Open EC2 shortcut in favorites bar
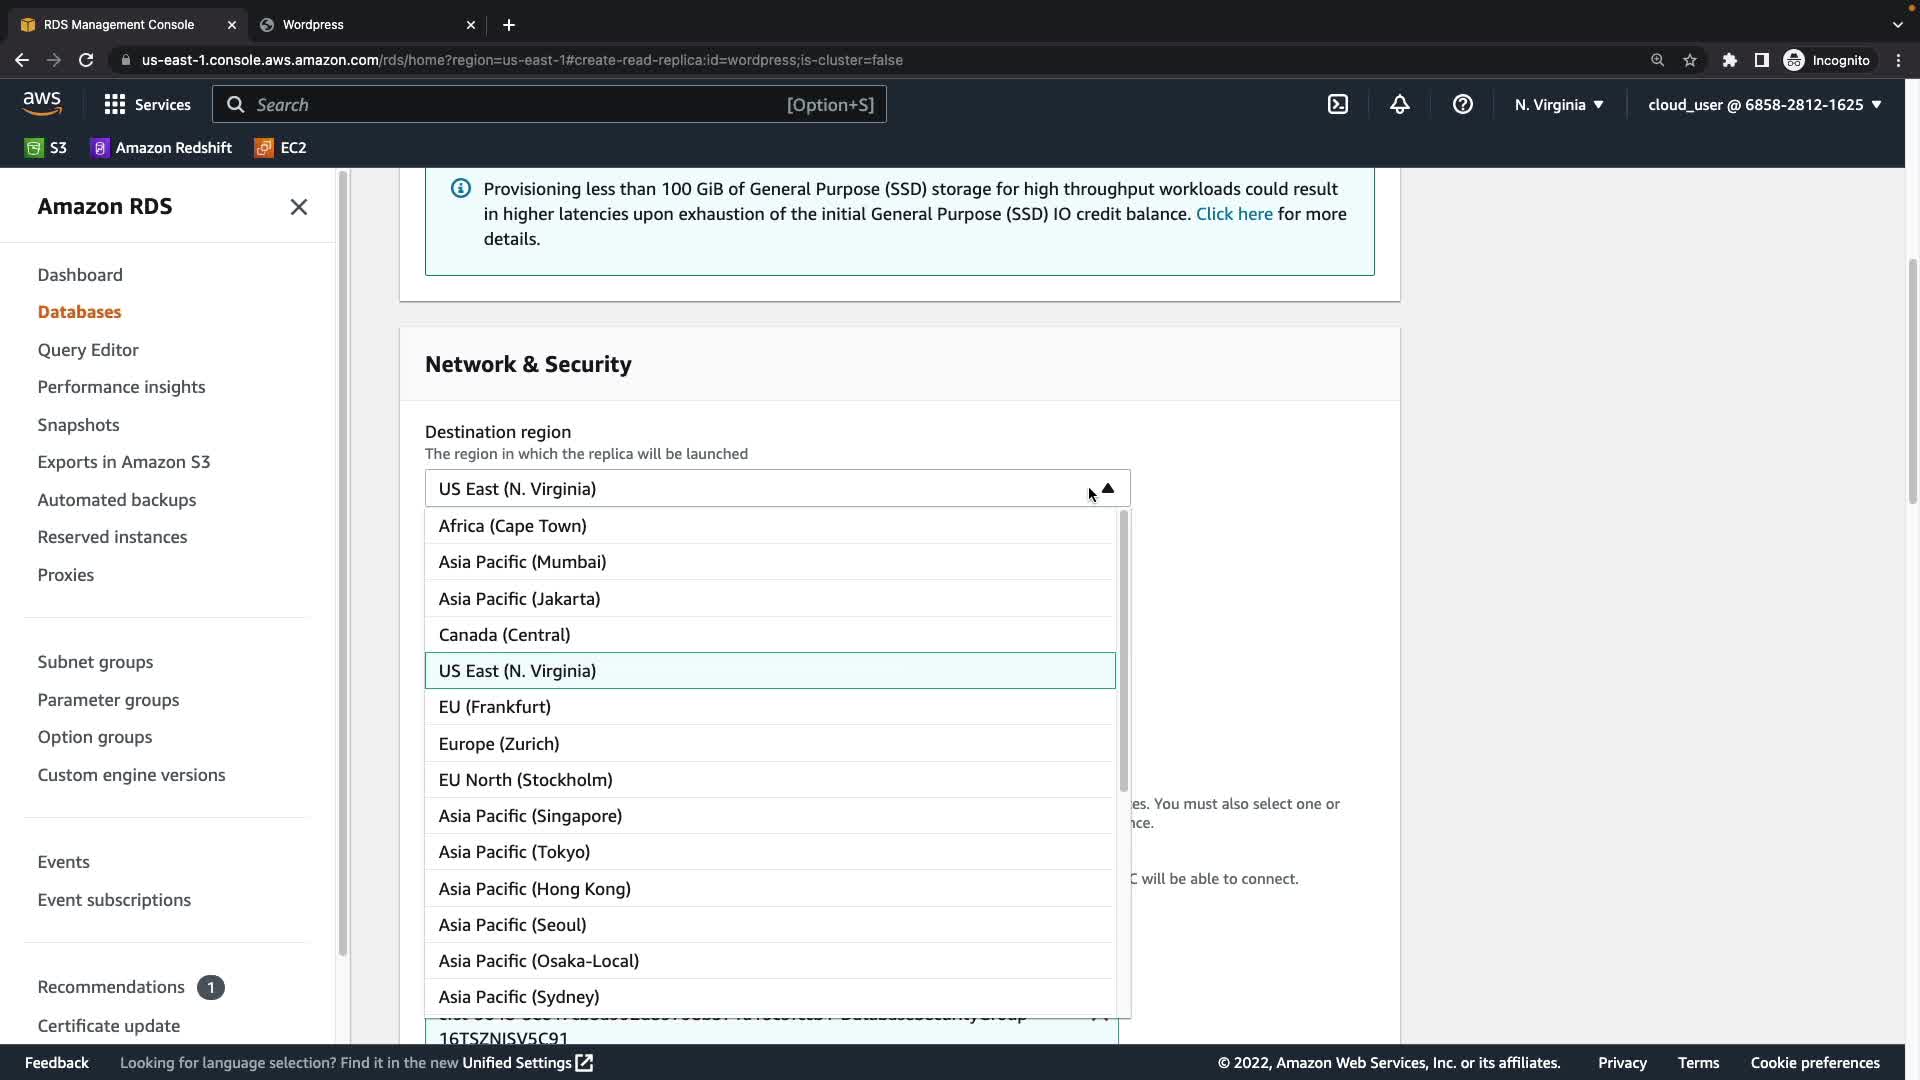 (x=281, y=148)
